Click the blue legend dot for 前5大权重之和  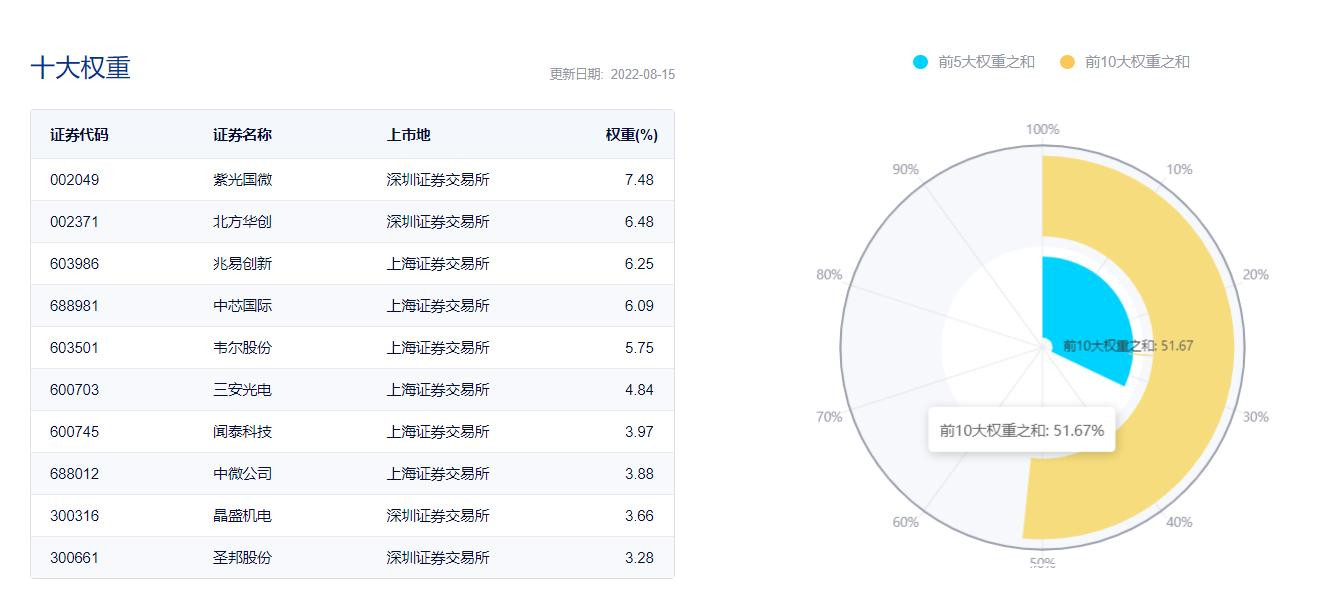click(920, 62)
